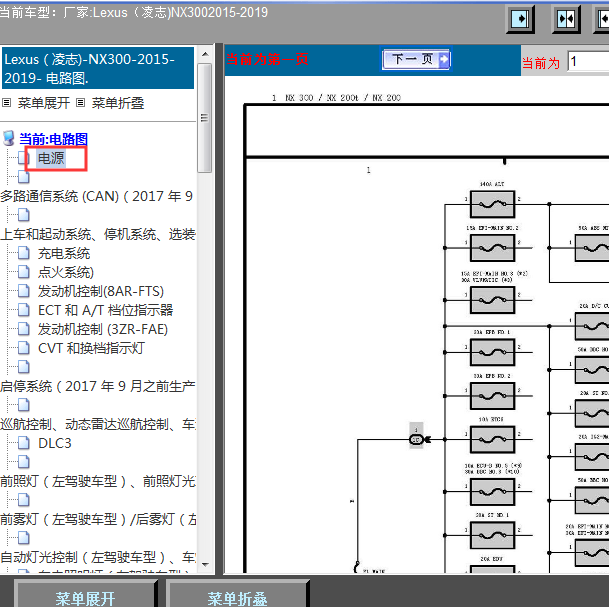Click sidebar scrollbar down arrow
609x607 pixels.
pyautogui.click(x=205, y=565)
